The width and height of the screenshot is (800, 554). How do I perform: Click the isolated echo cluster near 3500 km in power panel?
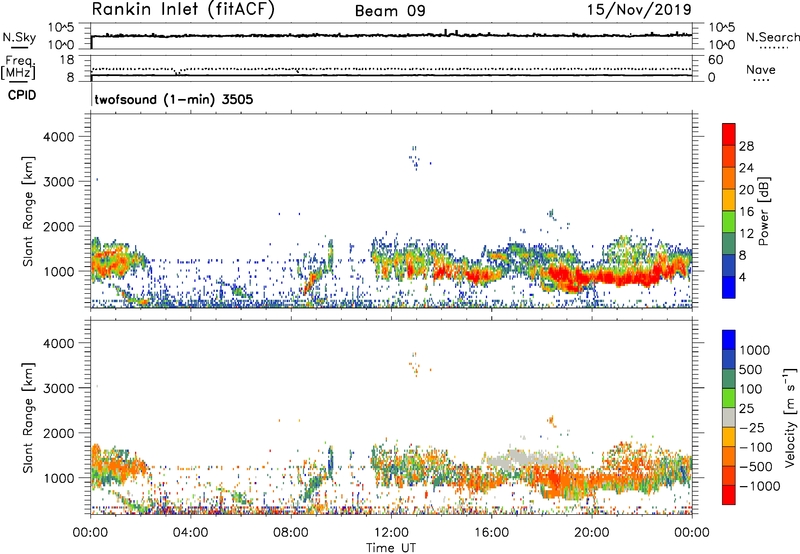pyautogui.click(x=416, y=159)
